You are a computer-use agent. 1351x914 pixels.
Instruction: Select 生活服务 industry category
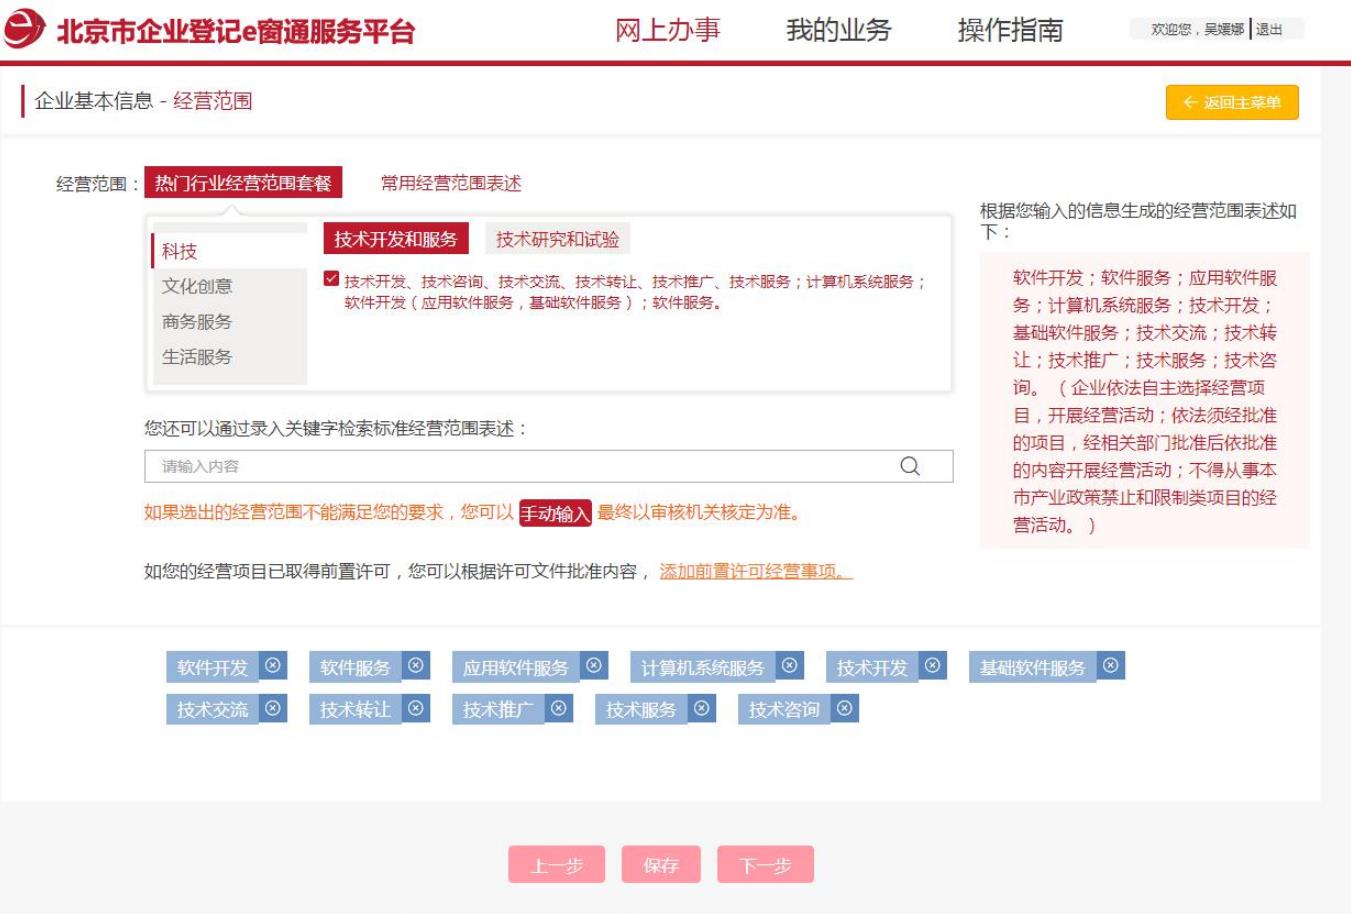pos(197,357)
